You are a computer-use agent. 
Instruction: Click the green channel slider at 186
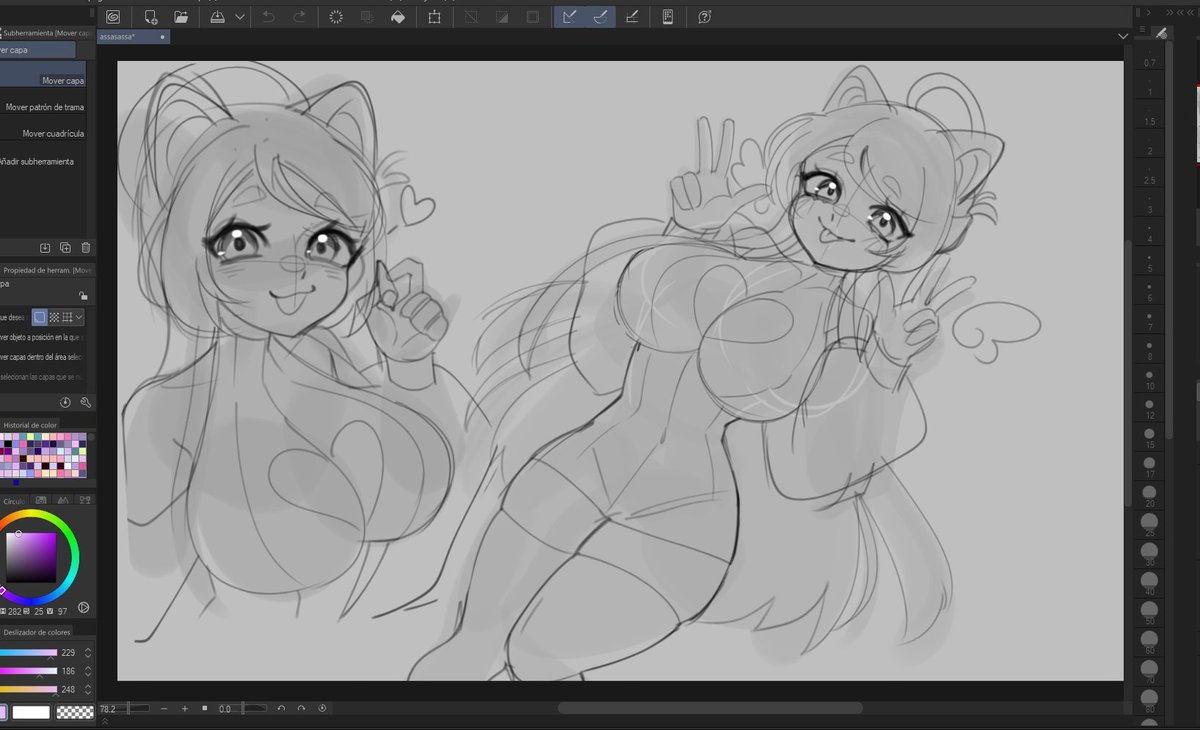pos(28,671)
